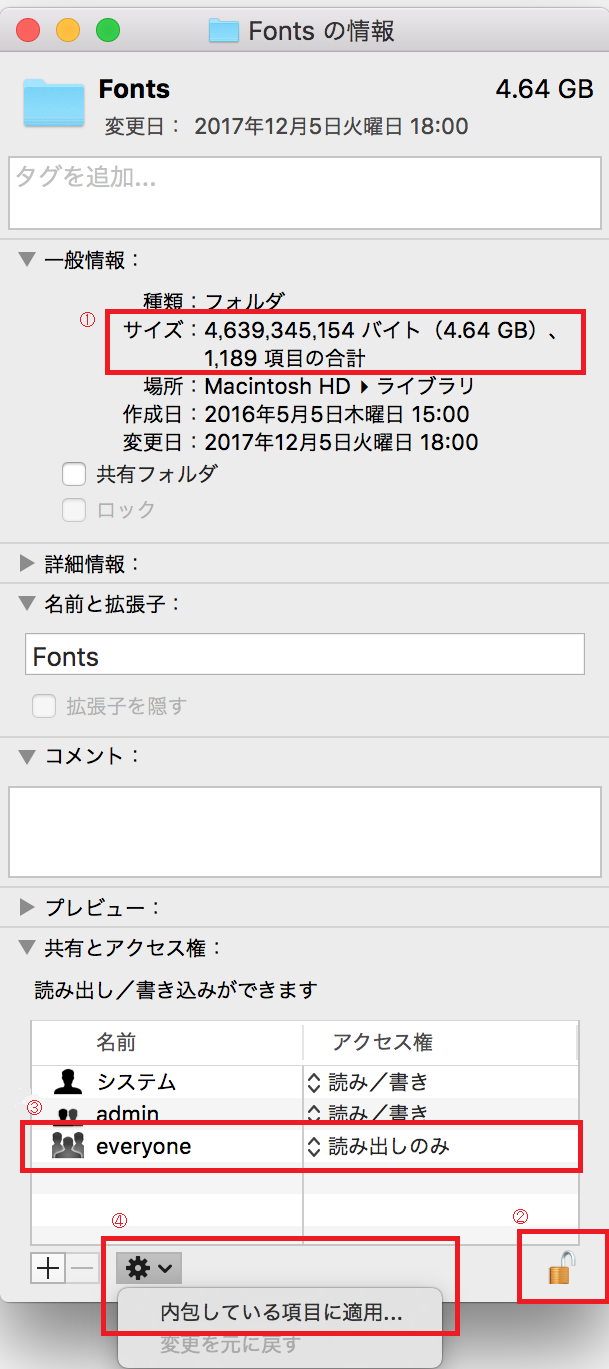
Task: Enable the 共有フォルダ checkbox
Action: click(x=74, y=475)
